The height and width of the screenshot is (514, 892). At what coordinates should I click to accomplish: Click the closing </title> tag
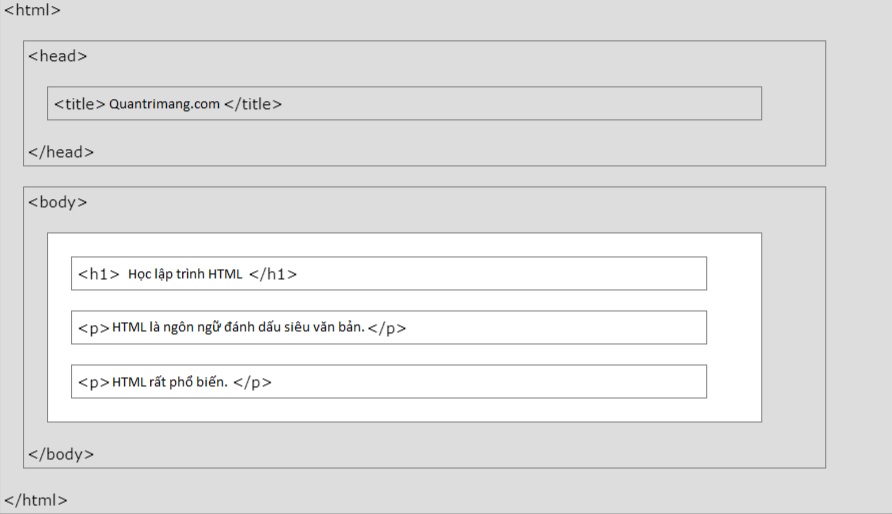253,103
